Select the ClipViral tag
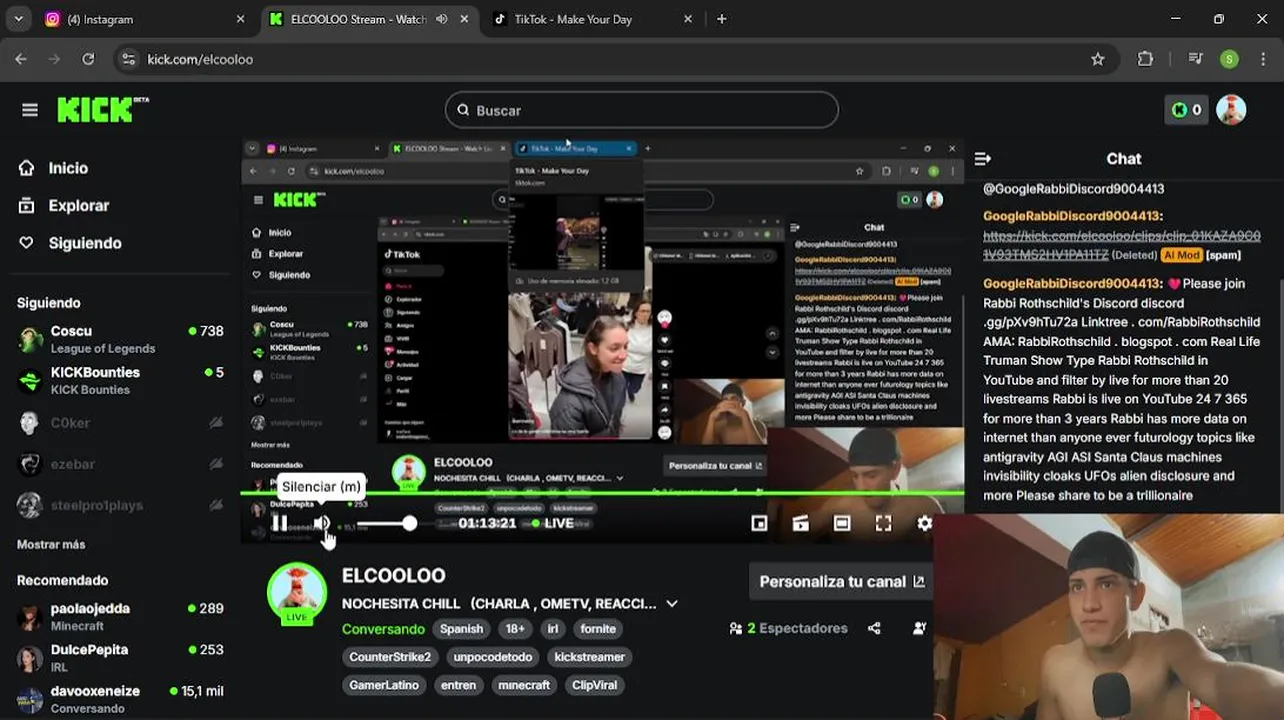This screenshot has height=720, width=1284. point(595,685)
